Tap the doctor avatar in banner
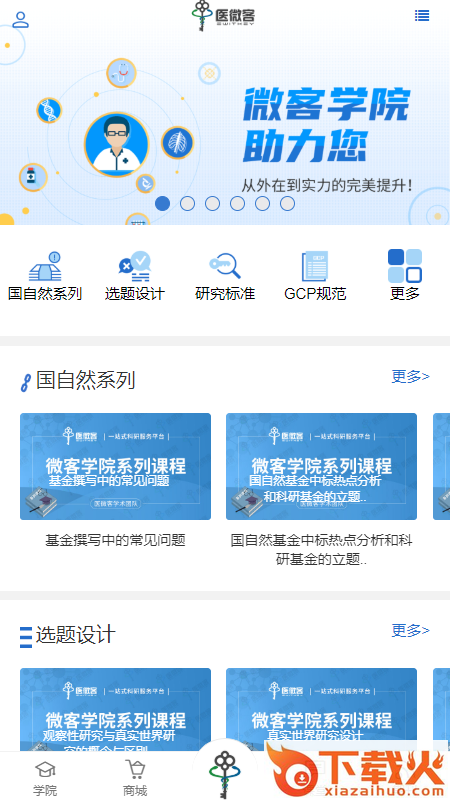450x800 pixels. (117, 145)
